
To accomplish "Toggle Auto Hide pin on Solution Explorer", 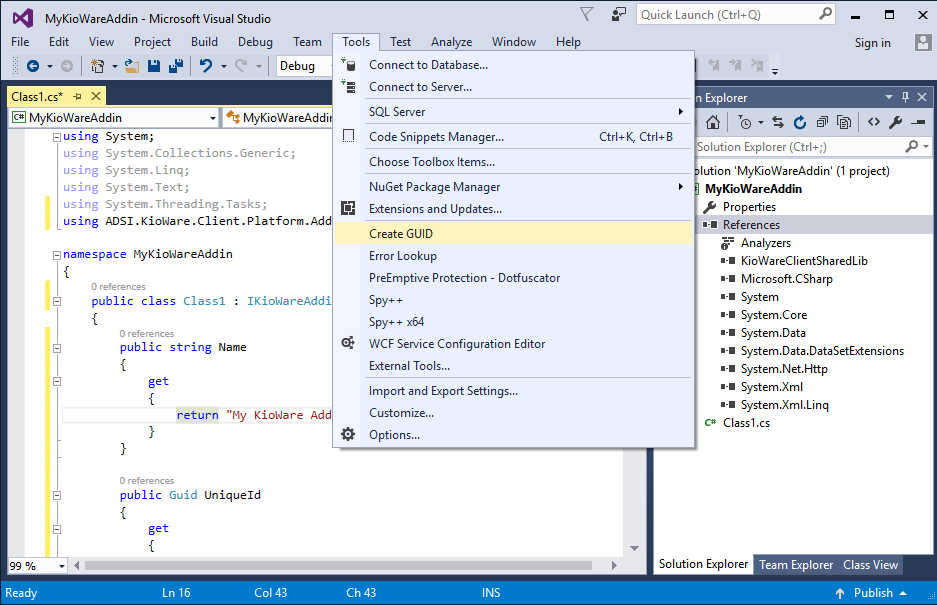I will click(905, 97).
